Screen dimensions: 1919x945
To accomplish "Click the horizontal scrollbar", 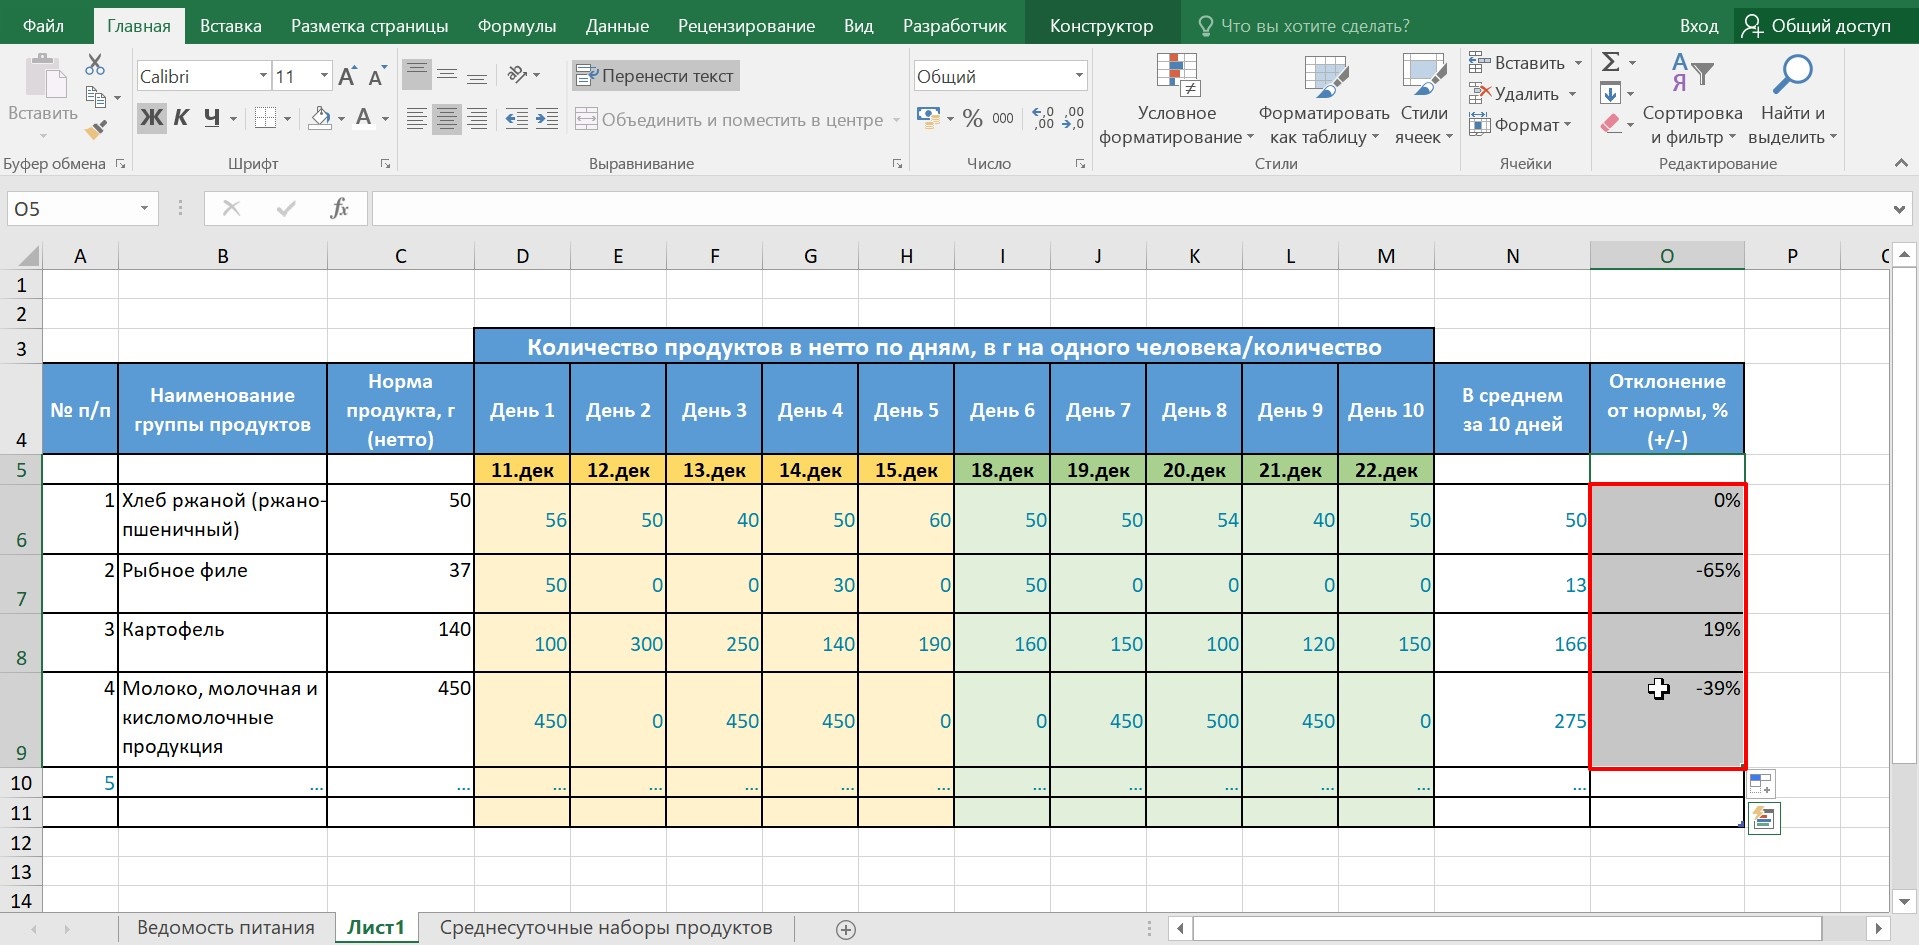I will tap(1509, 929).
